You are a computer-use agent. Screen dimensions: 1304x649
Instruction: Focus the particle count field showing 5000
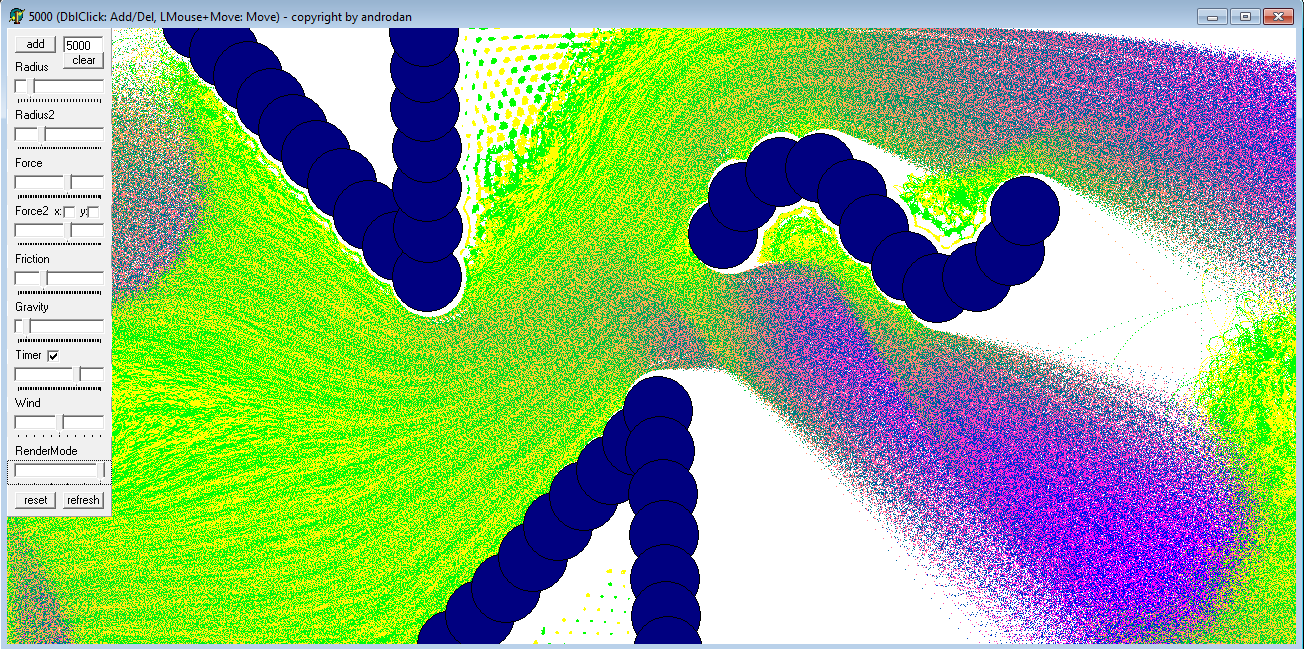(83, 45)
